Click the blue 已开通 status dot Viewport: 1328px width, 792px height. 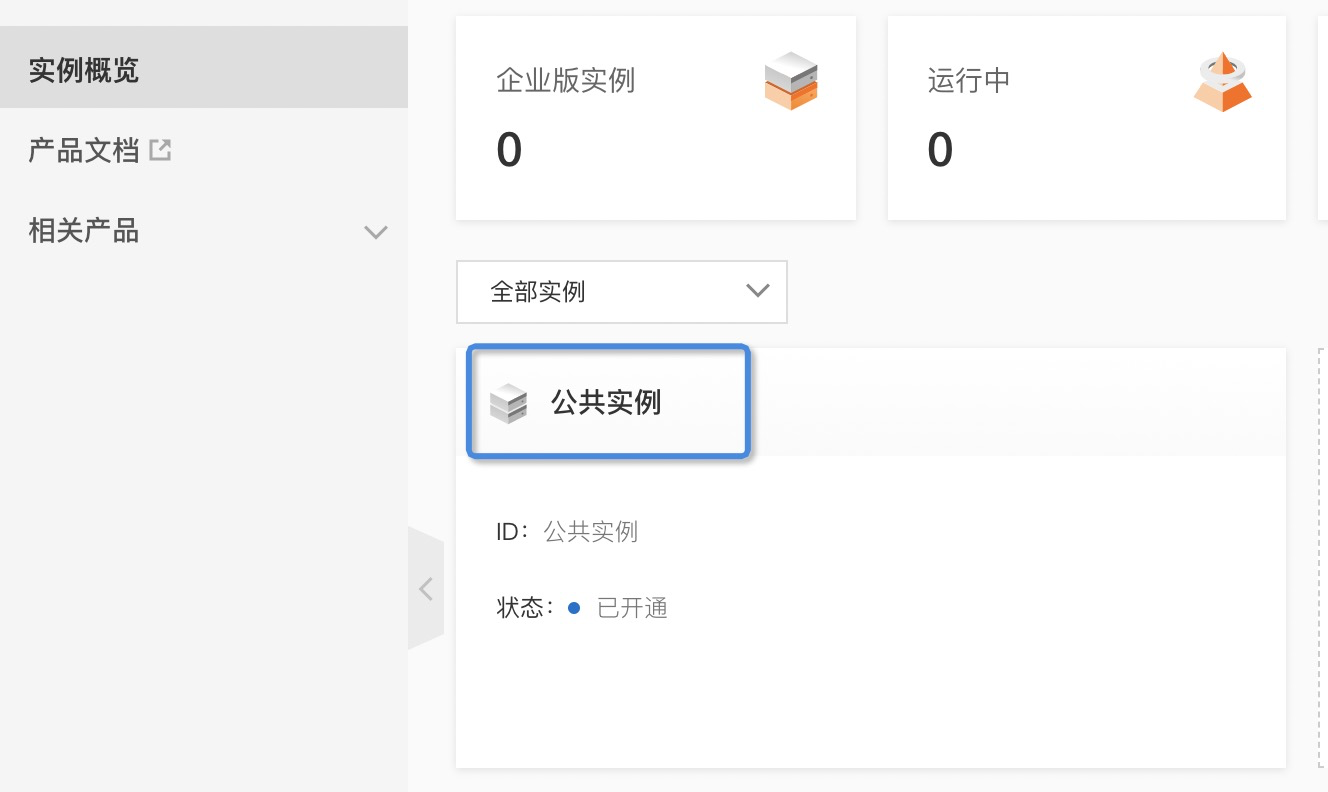pos(574,607)
